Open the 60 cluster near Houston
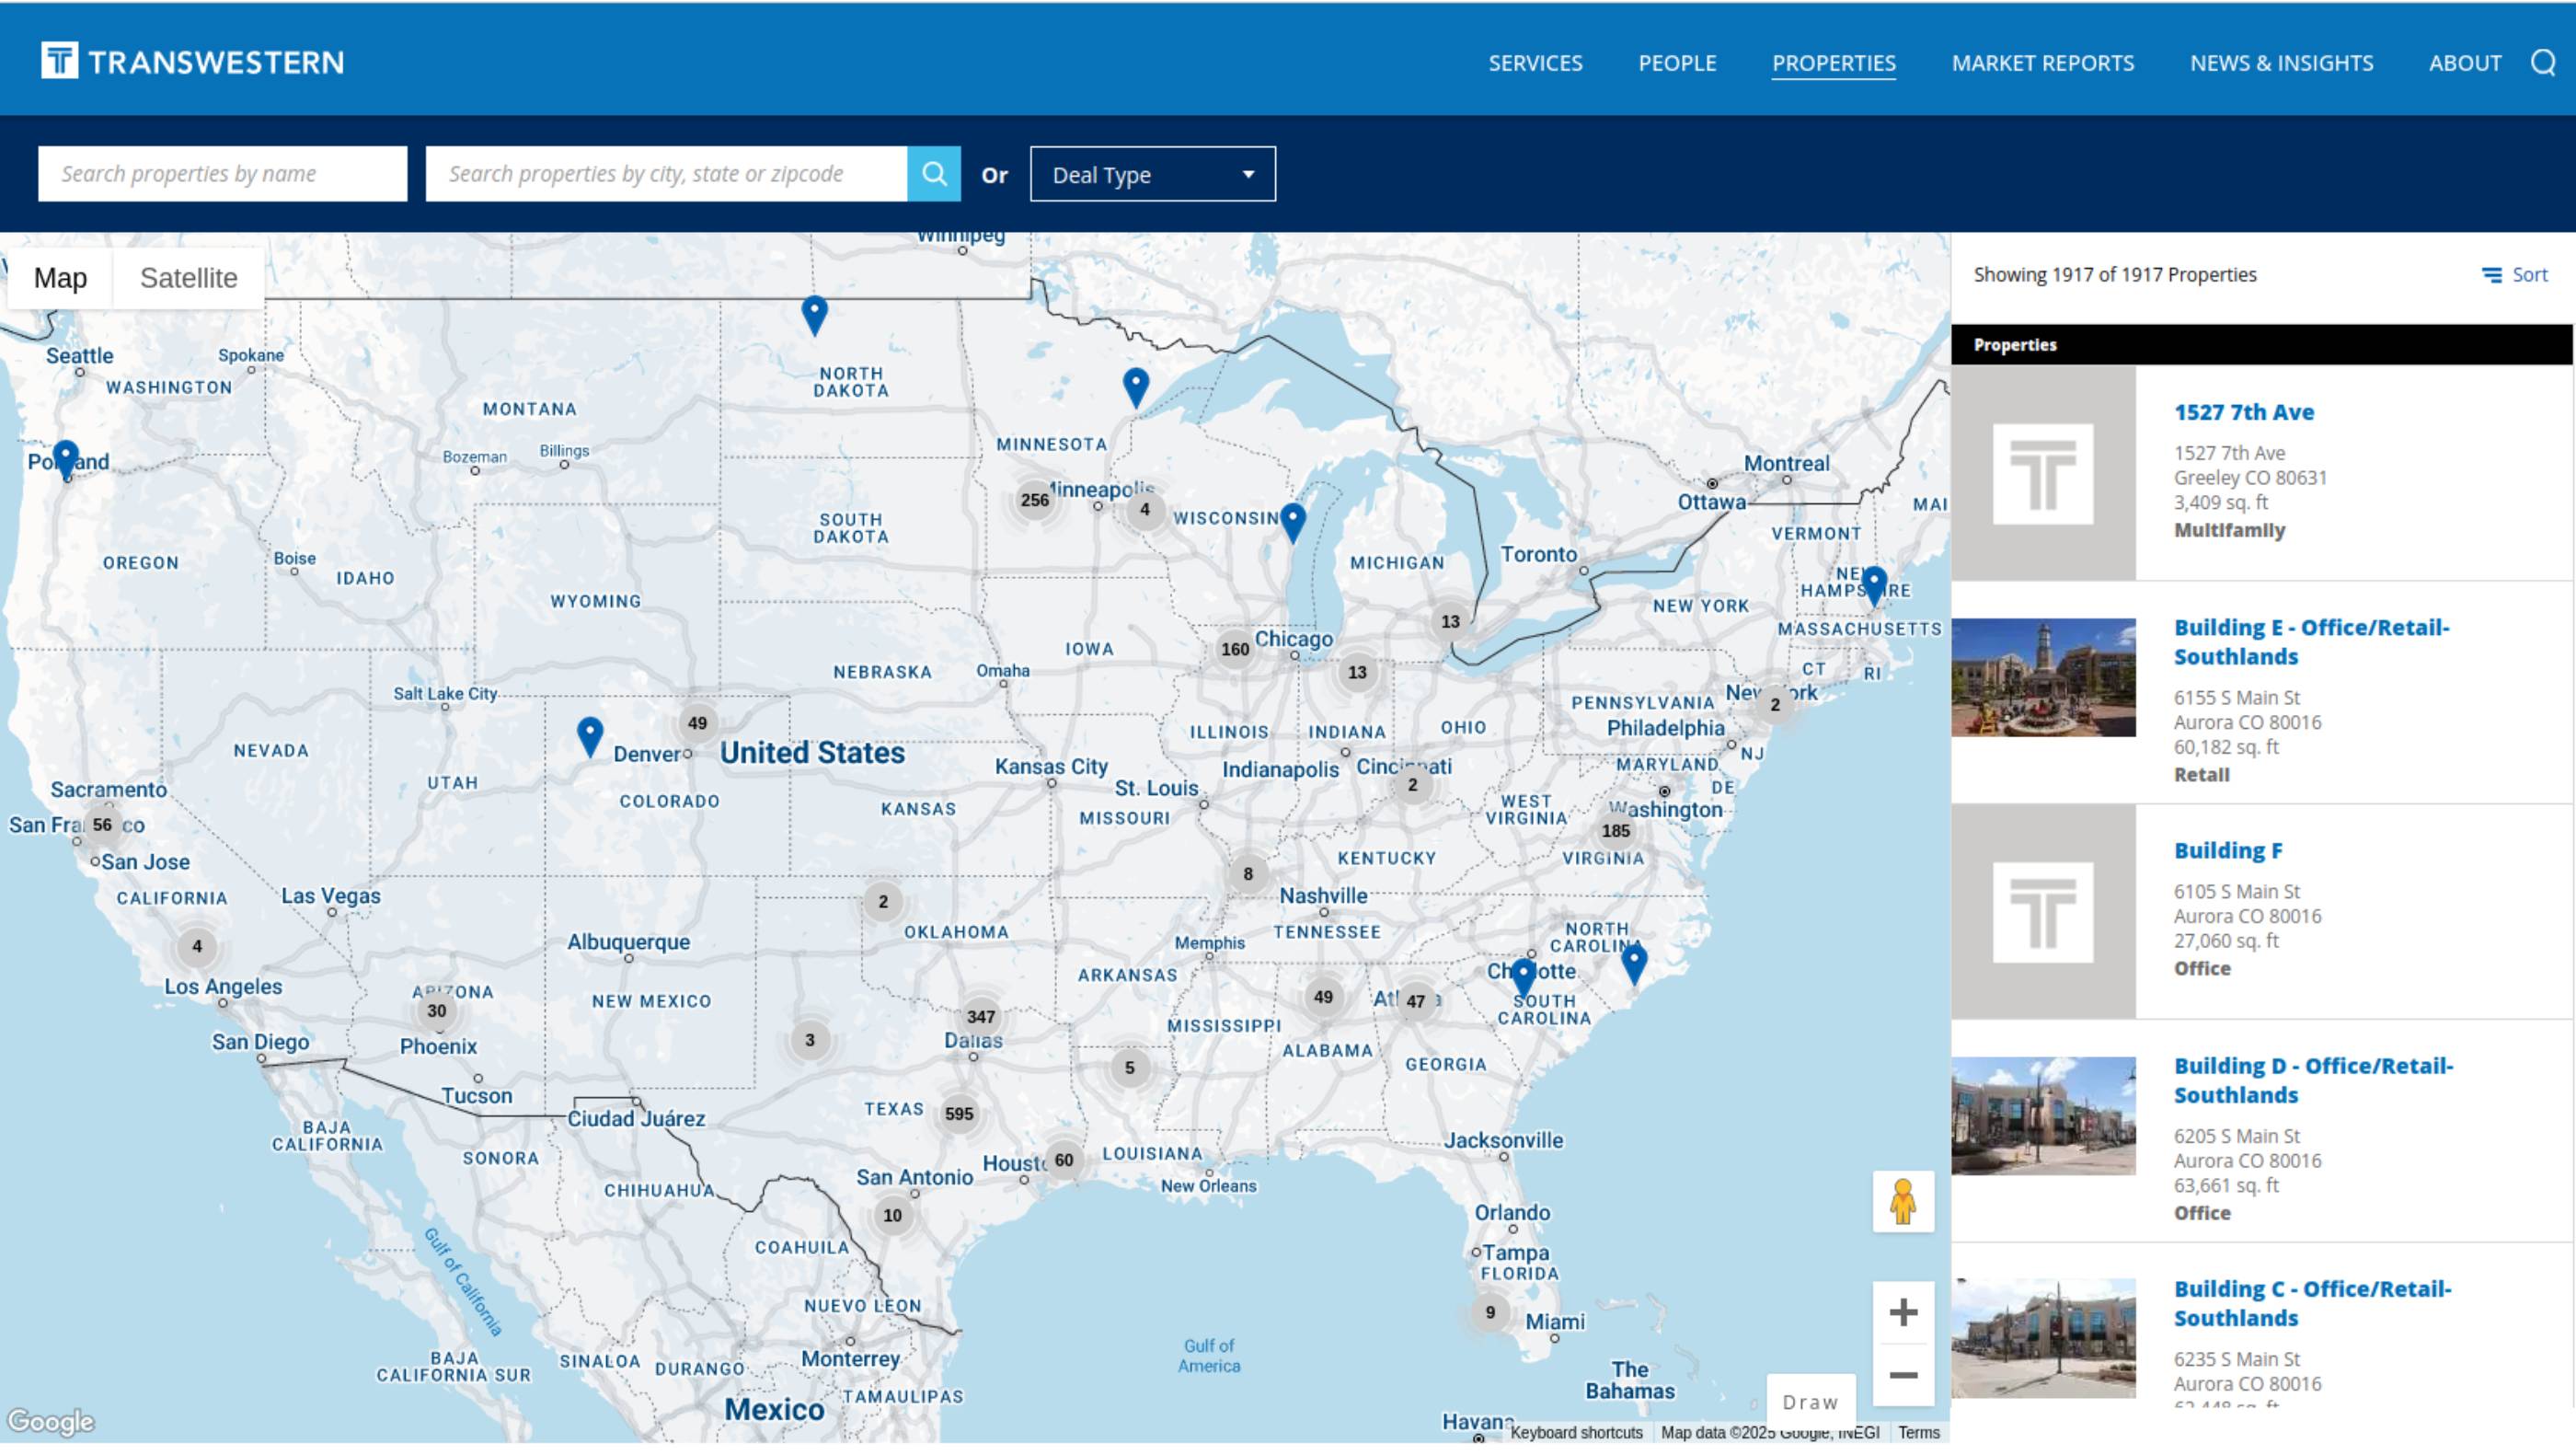Viewport: 2576px width, 1455px height. 1064,1160
